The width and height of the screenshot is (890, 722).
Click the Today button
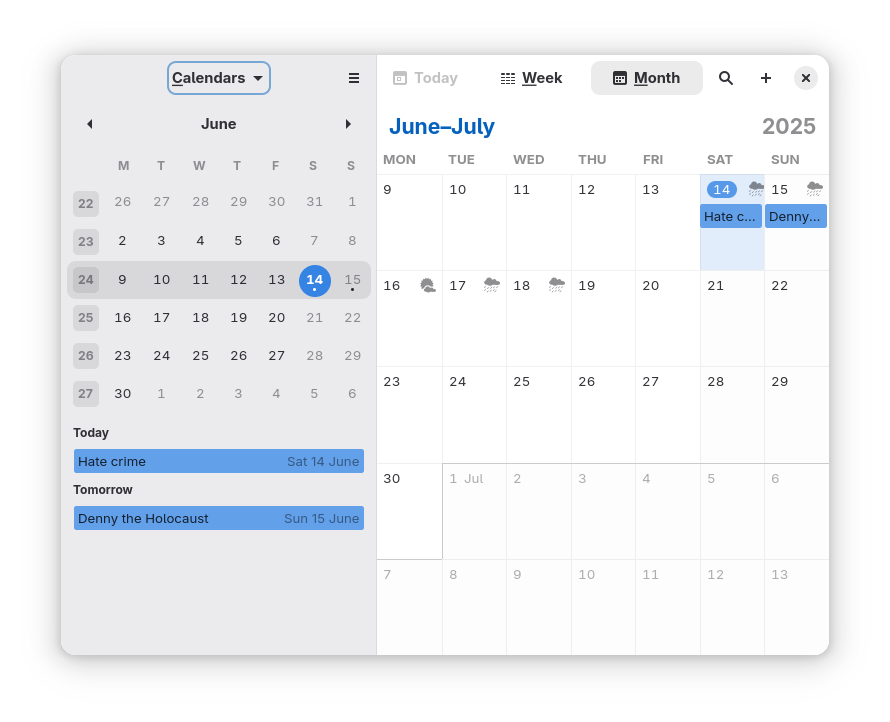pyautogui.click(x=426, y=78)
